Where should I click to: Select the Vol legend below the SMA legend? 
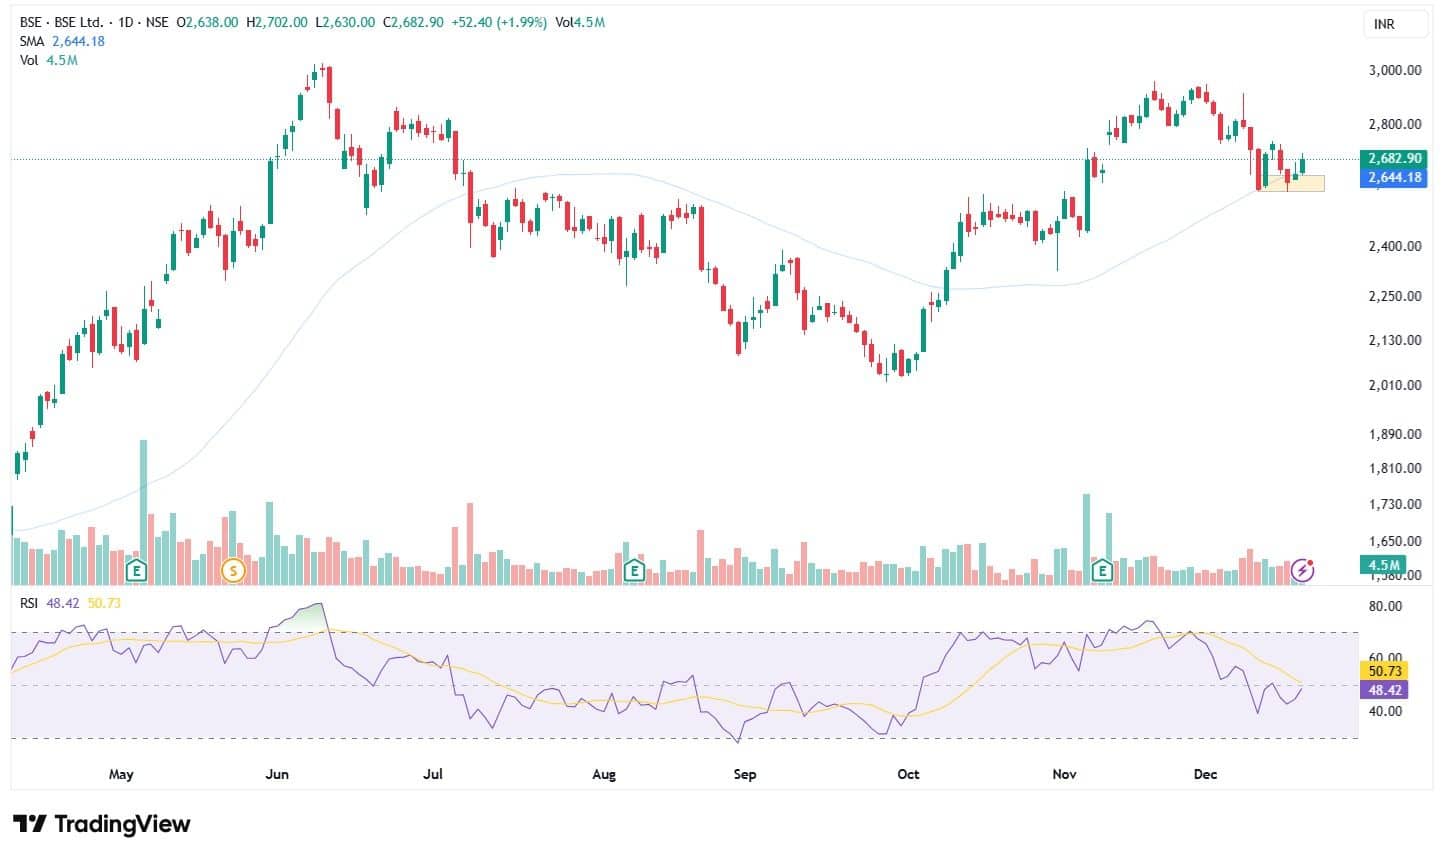pos(30,60)
